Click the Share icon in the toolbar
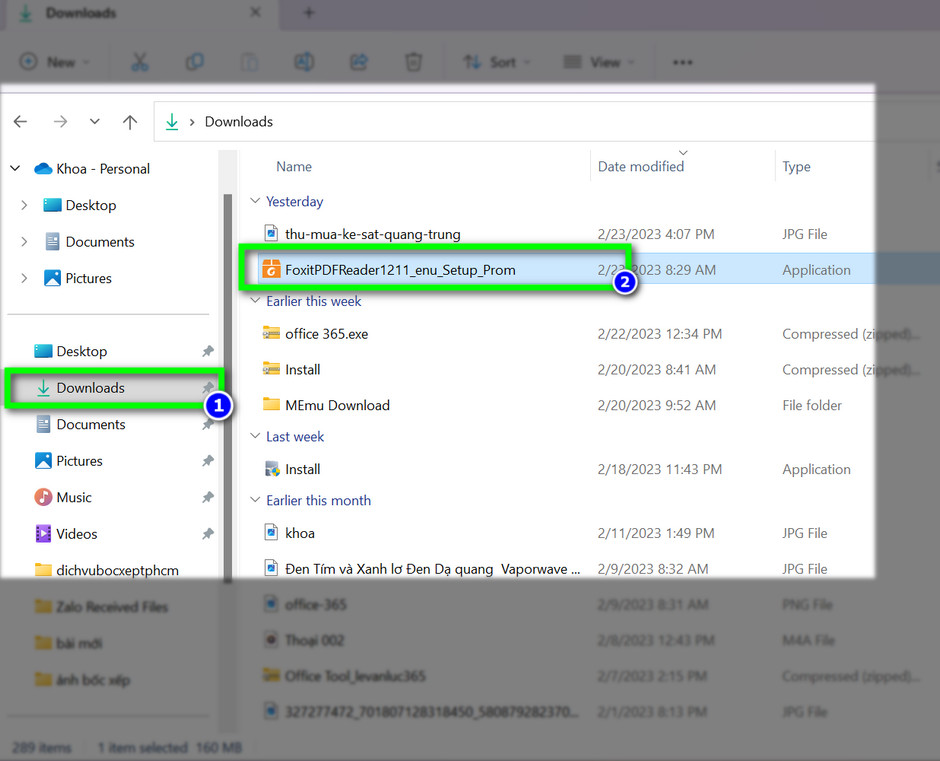Viewport: 940px width, 761px height. click(x=358, y=62)
